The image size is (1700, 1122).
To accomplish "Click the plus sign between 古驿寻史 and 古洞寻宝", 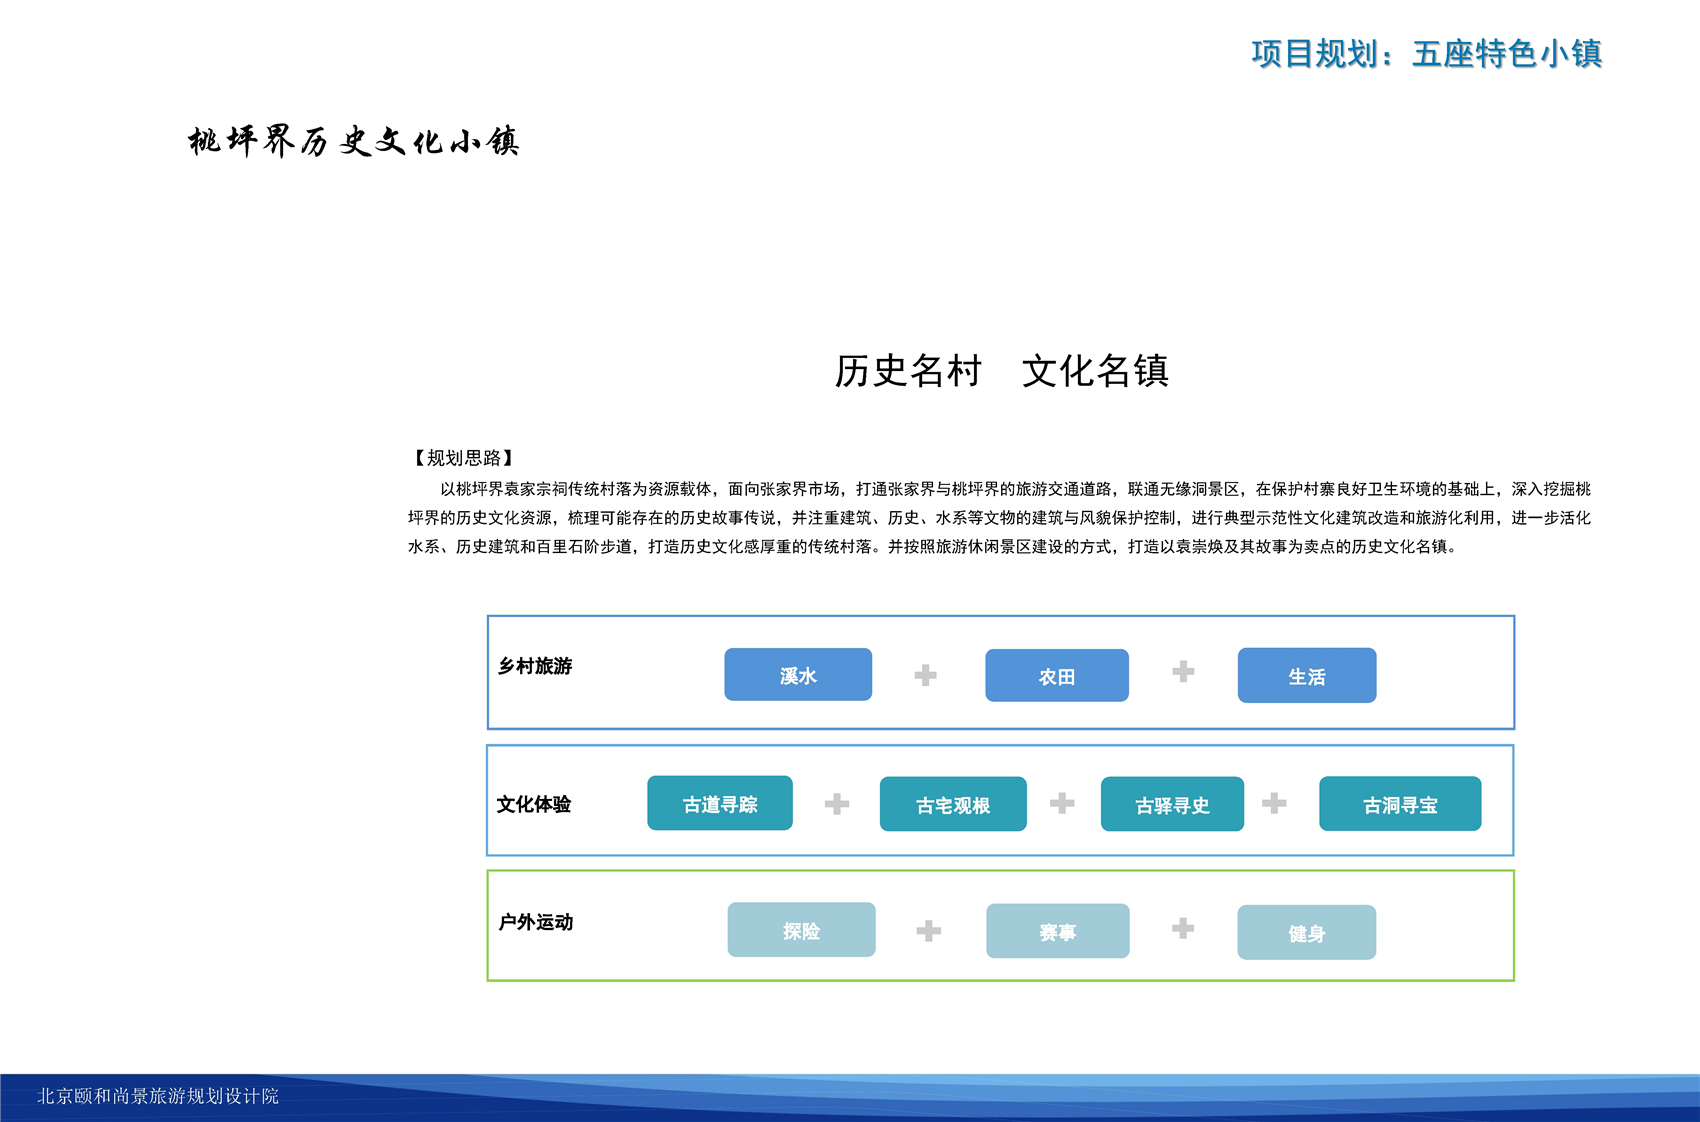I will (1274, 802).
